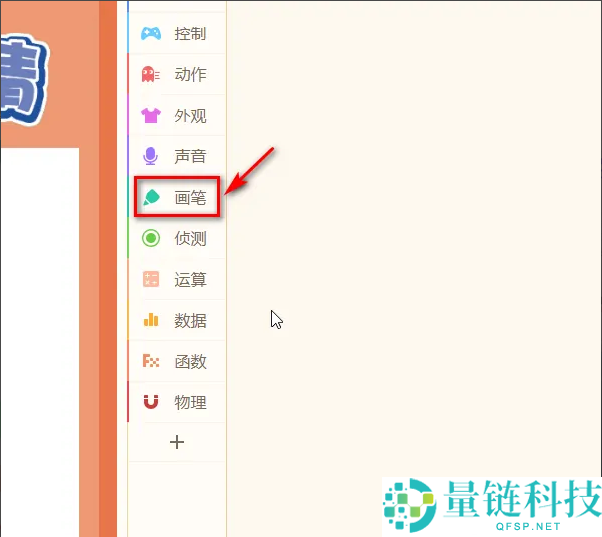Add a block category with the plus button
Image resolution: width=602 pixels, height=537 pixels.
point(177,442)
